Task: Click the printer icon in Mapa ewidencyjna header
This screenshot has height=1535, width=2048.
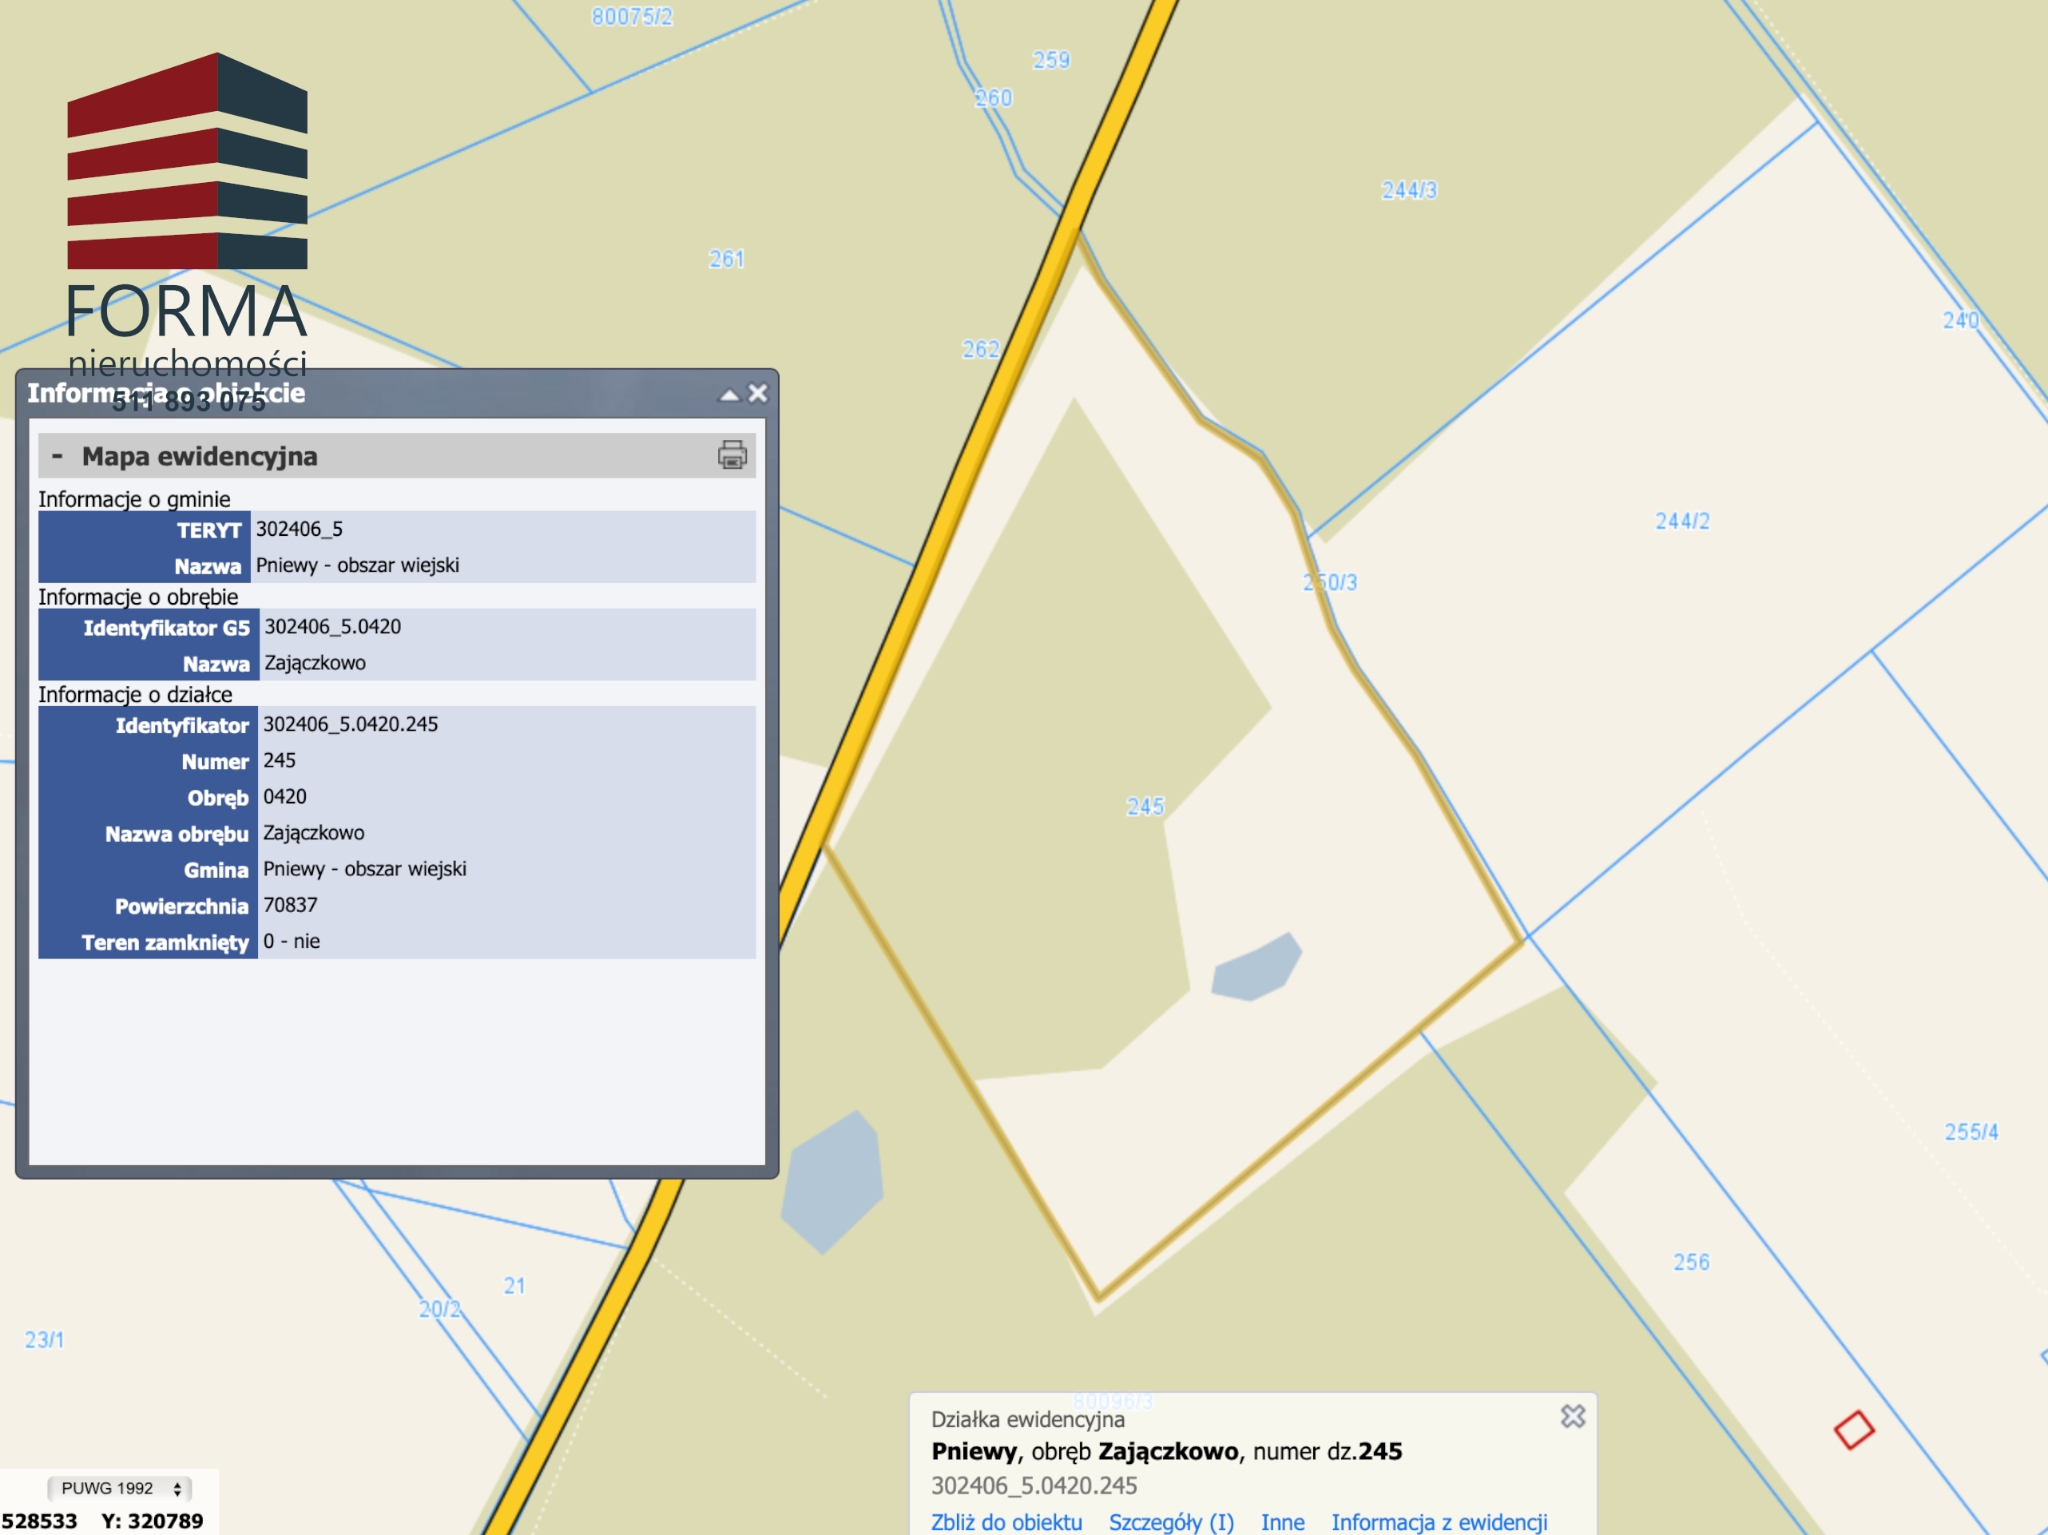Action: click(x=732, y=456)
